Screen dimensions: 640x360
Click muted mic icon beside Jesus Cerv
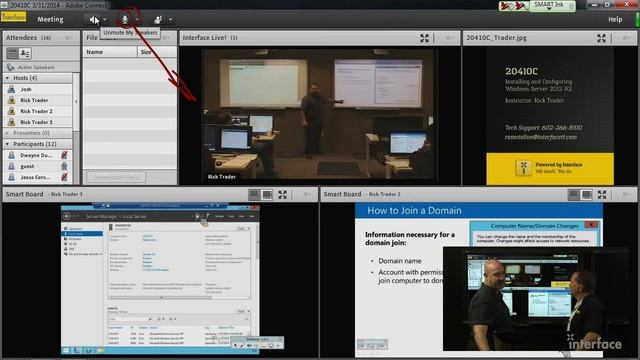tap(64, 177)
